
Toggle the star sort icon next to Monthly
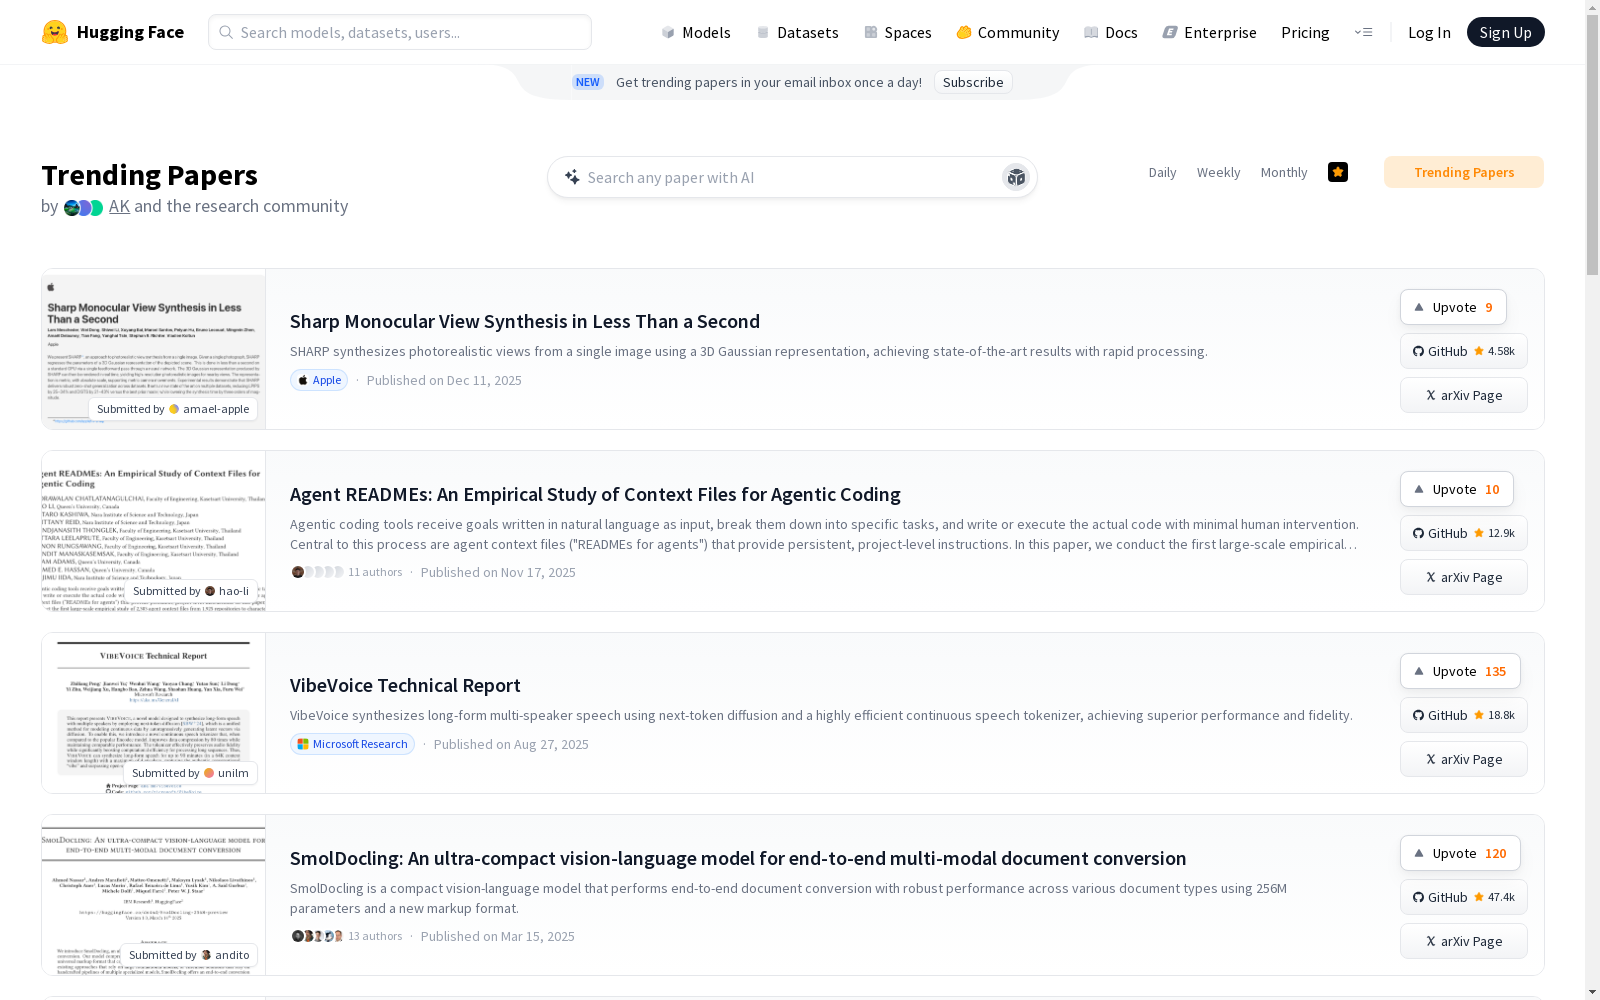tap(1338, 172)
